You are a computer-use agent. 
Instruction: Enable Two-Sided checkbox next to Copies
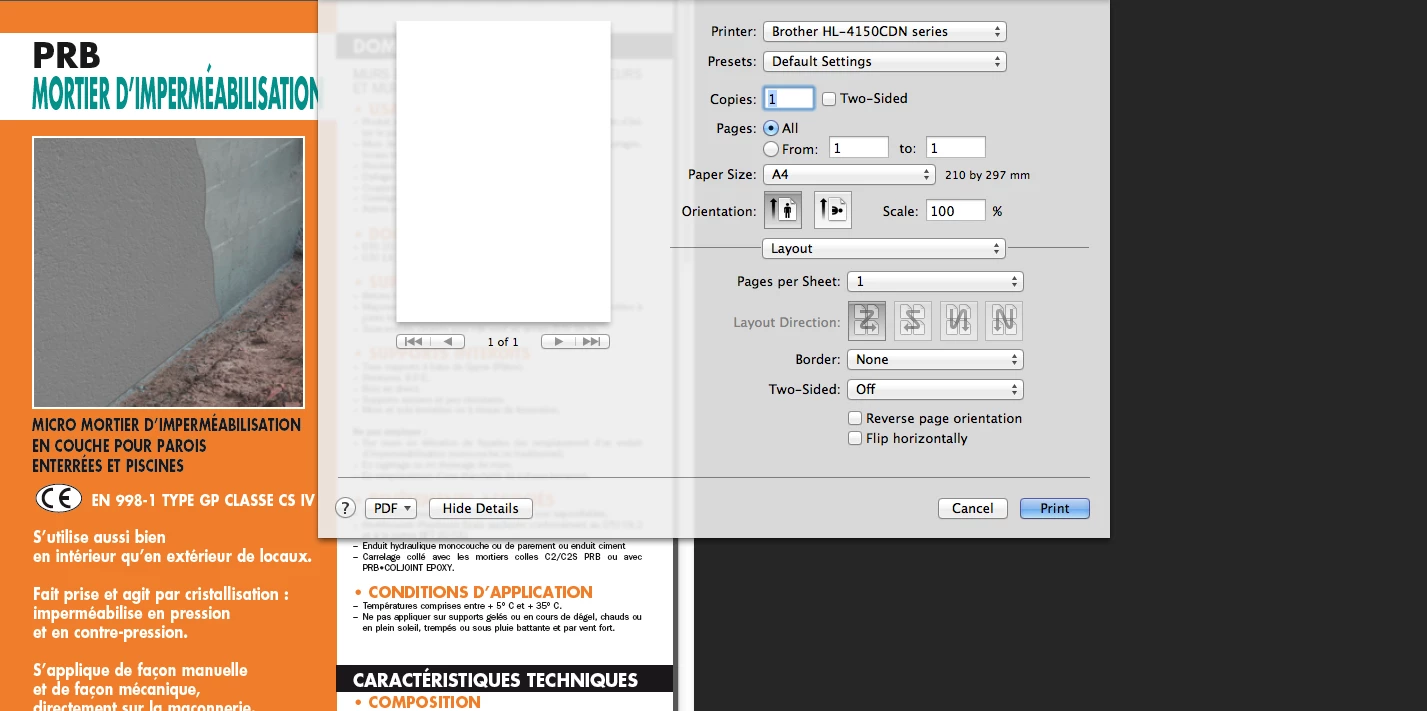[829, 99]
